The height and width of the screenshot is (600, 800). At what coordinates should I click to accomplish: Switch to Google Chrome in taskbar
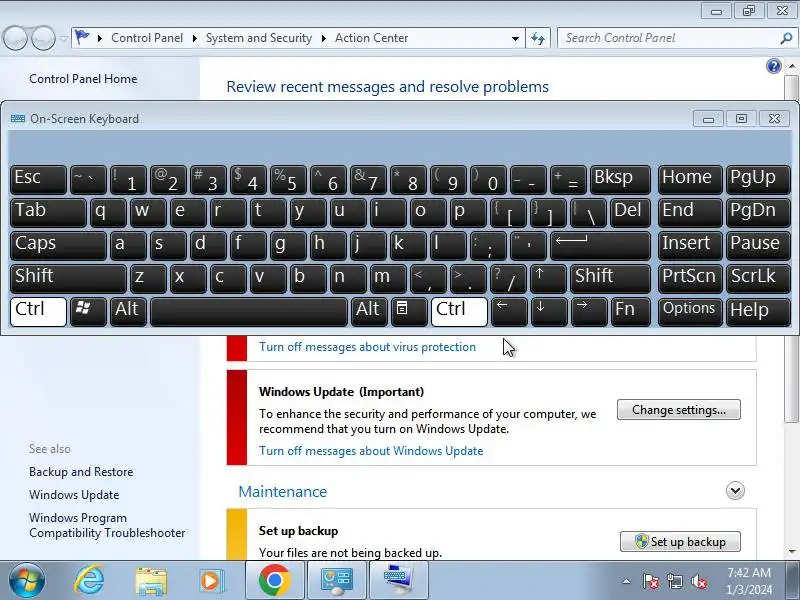point(274,581)
